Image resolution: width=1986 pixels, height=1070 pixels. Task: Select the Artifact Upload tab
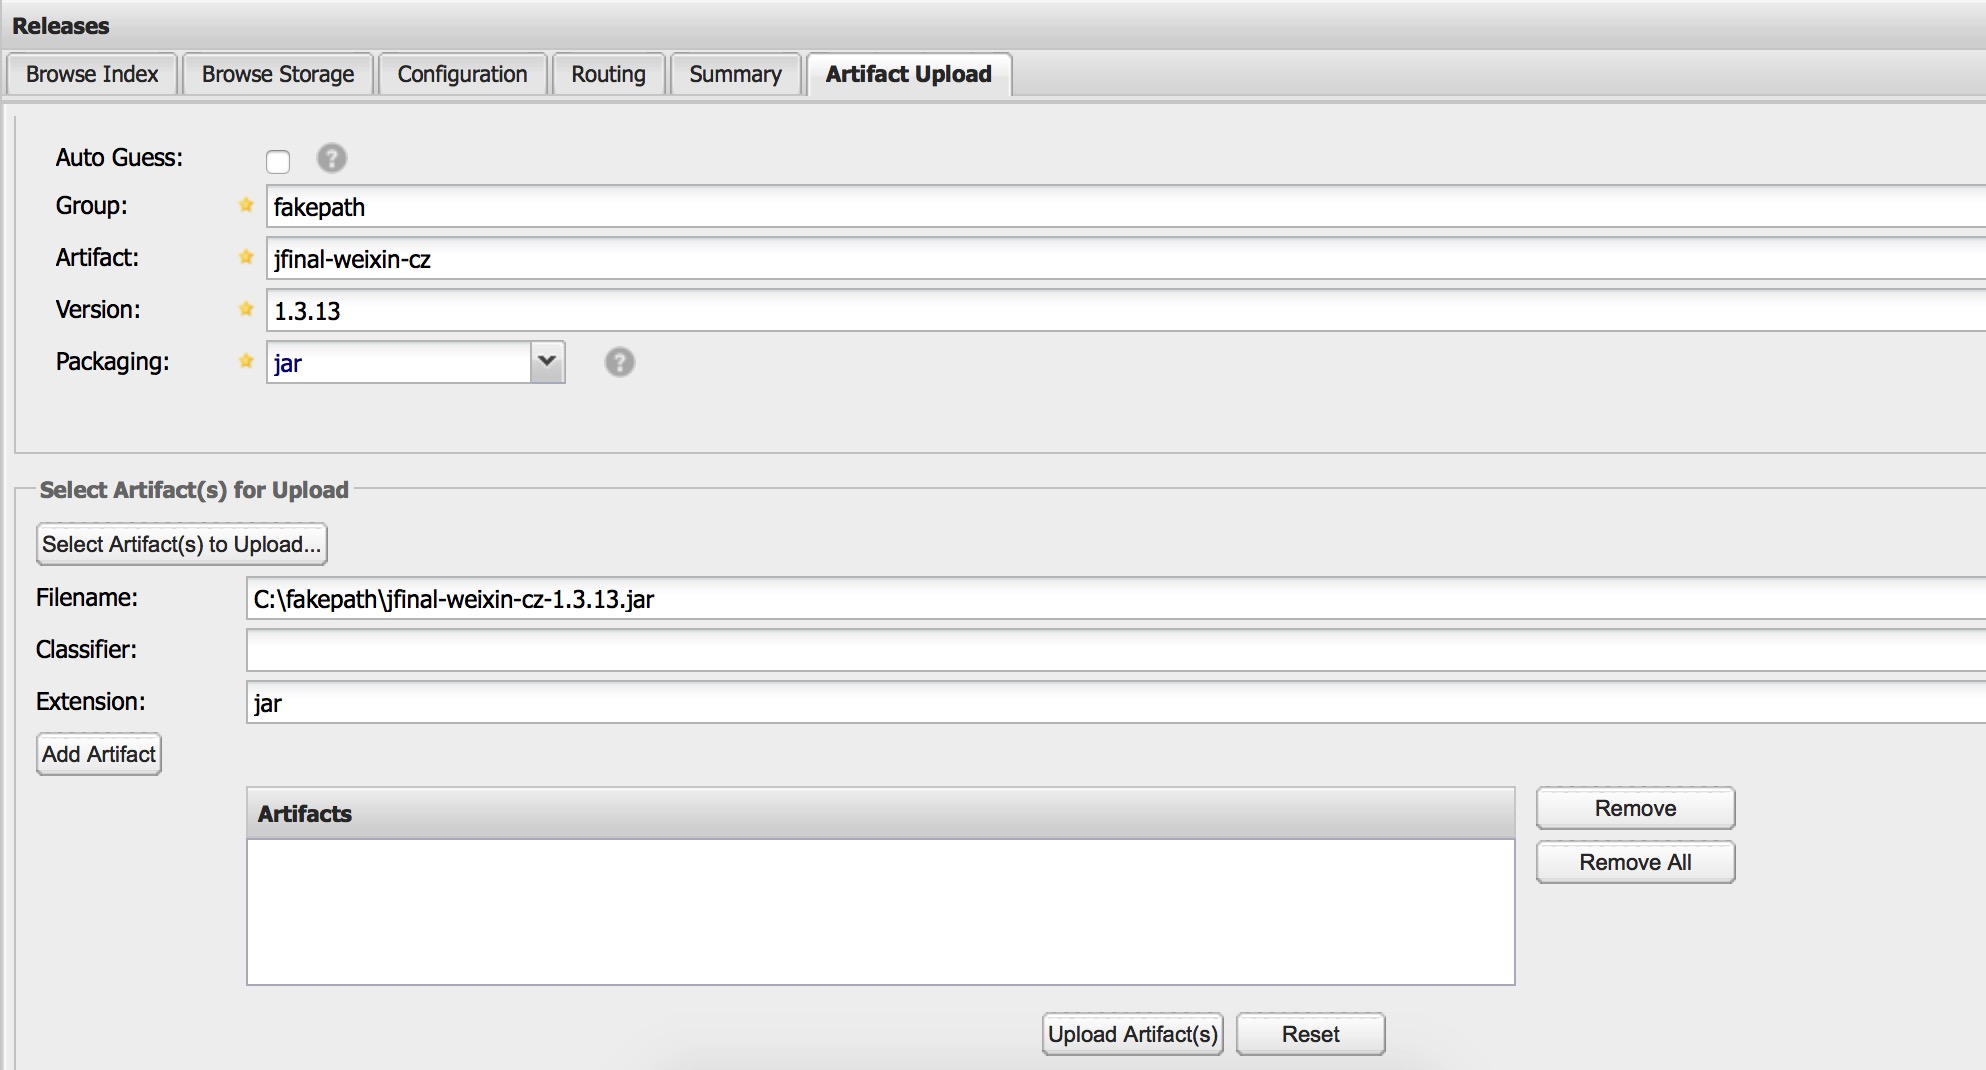[906, 73]
